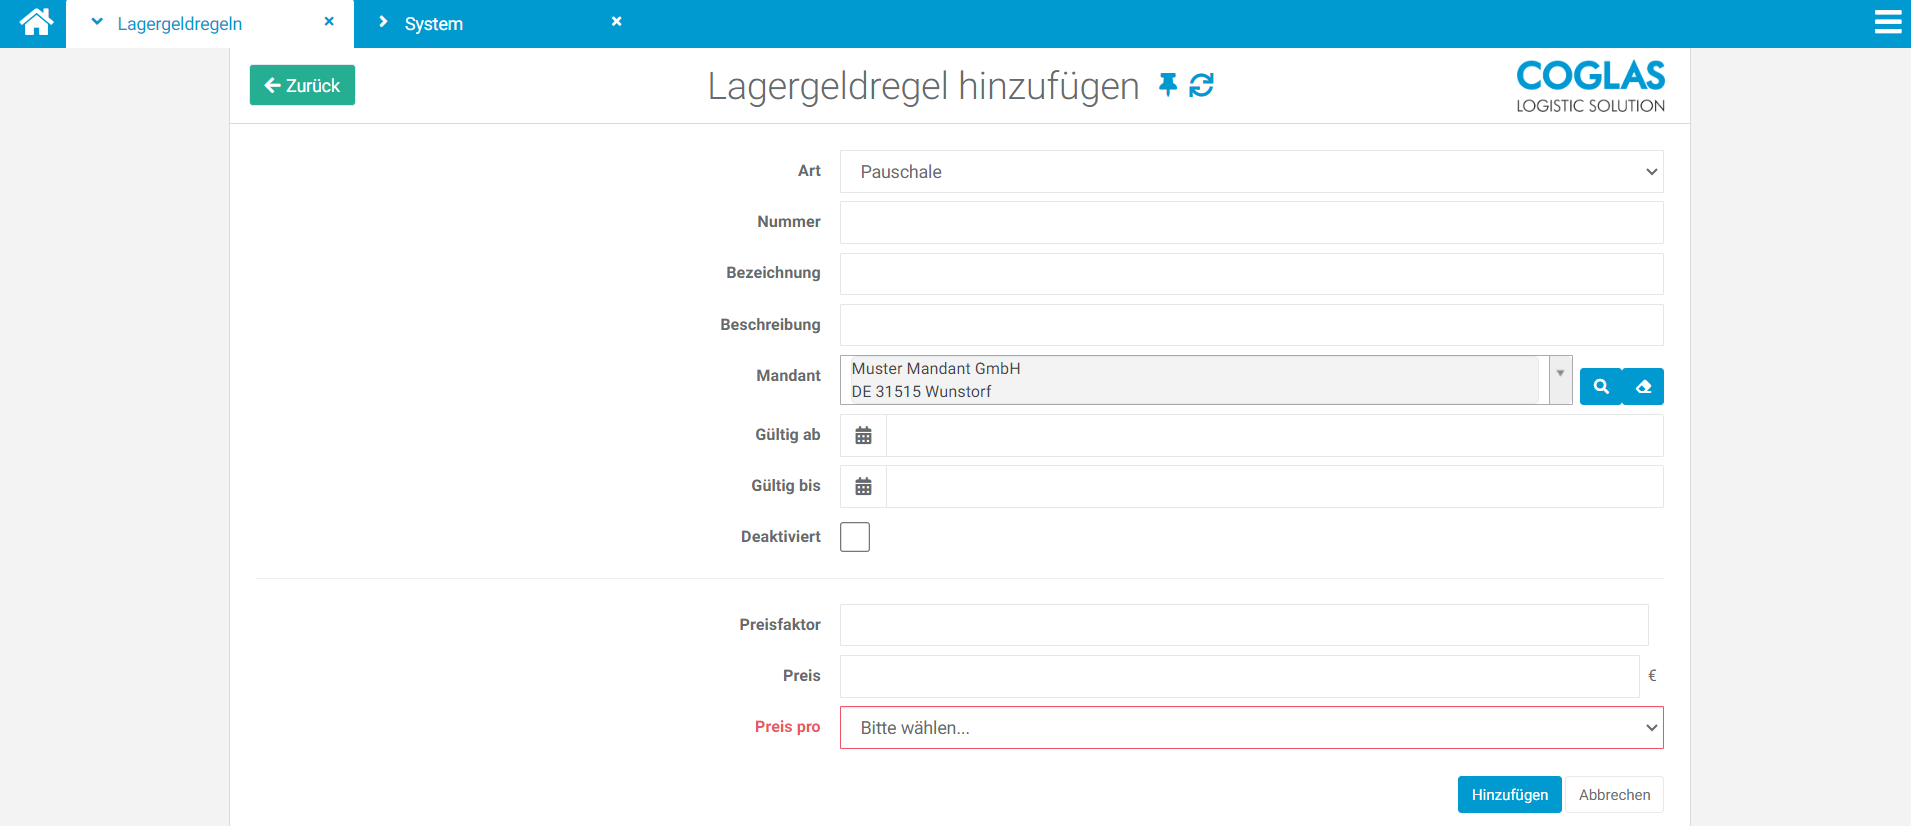Expand the Preis pro dropdown
The height and width of the screenshot is (826, 1911).
tap(1251, 728)
